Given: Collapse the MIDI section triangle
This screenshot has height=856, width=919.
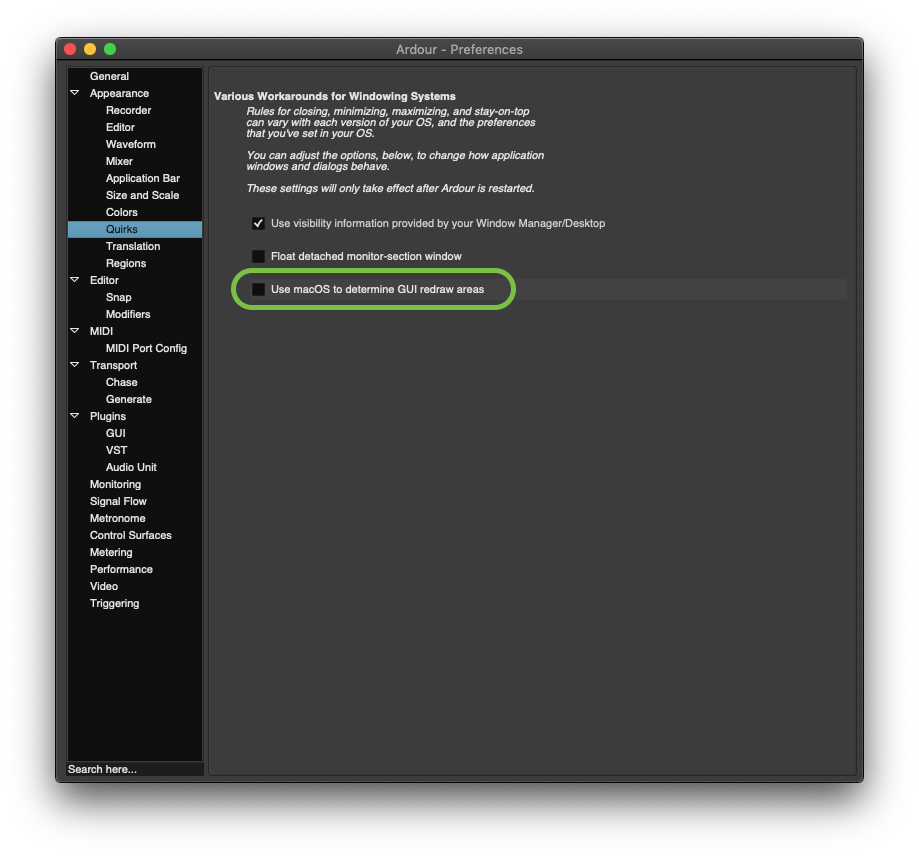Looking at the screenshot, I should (75, 331).
